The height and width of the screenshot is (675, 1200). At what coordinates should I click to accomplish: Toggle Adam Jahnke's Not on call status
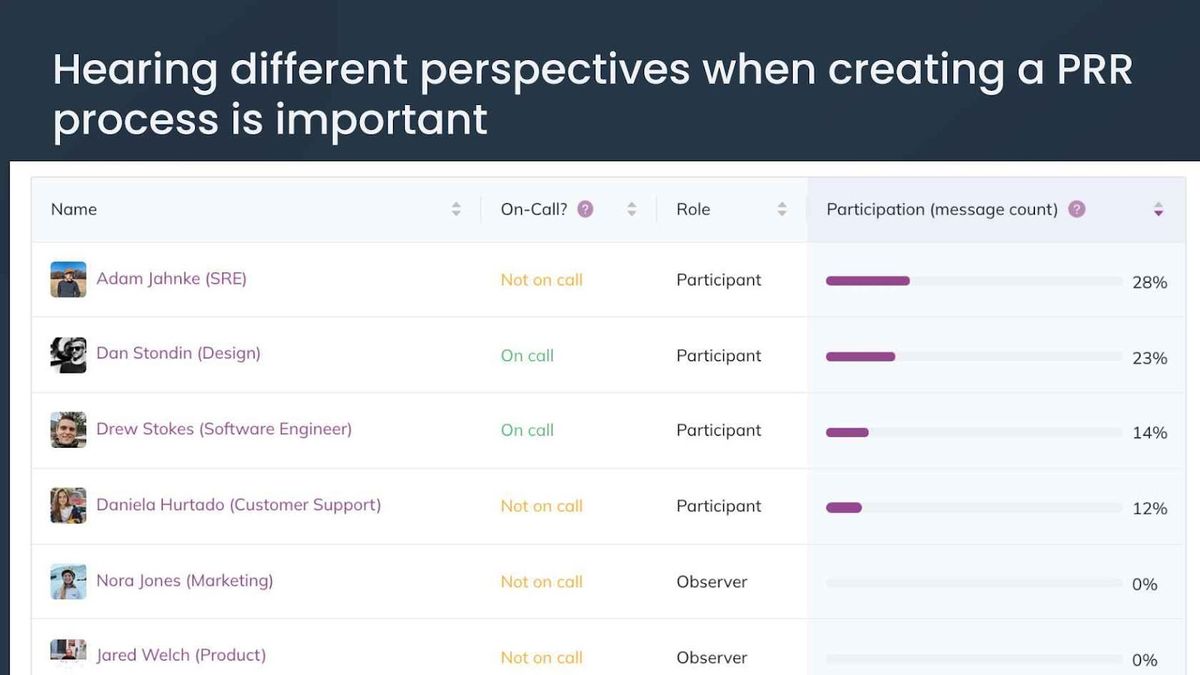tap(541, 280)
